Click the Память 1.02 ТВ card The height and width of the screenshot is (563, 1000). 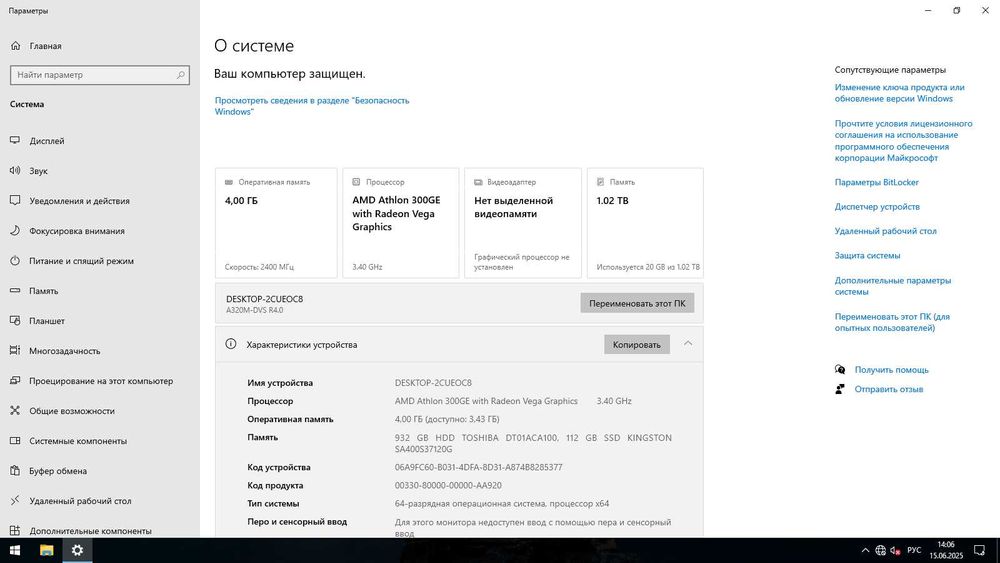645,223
